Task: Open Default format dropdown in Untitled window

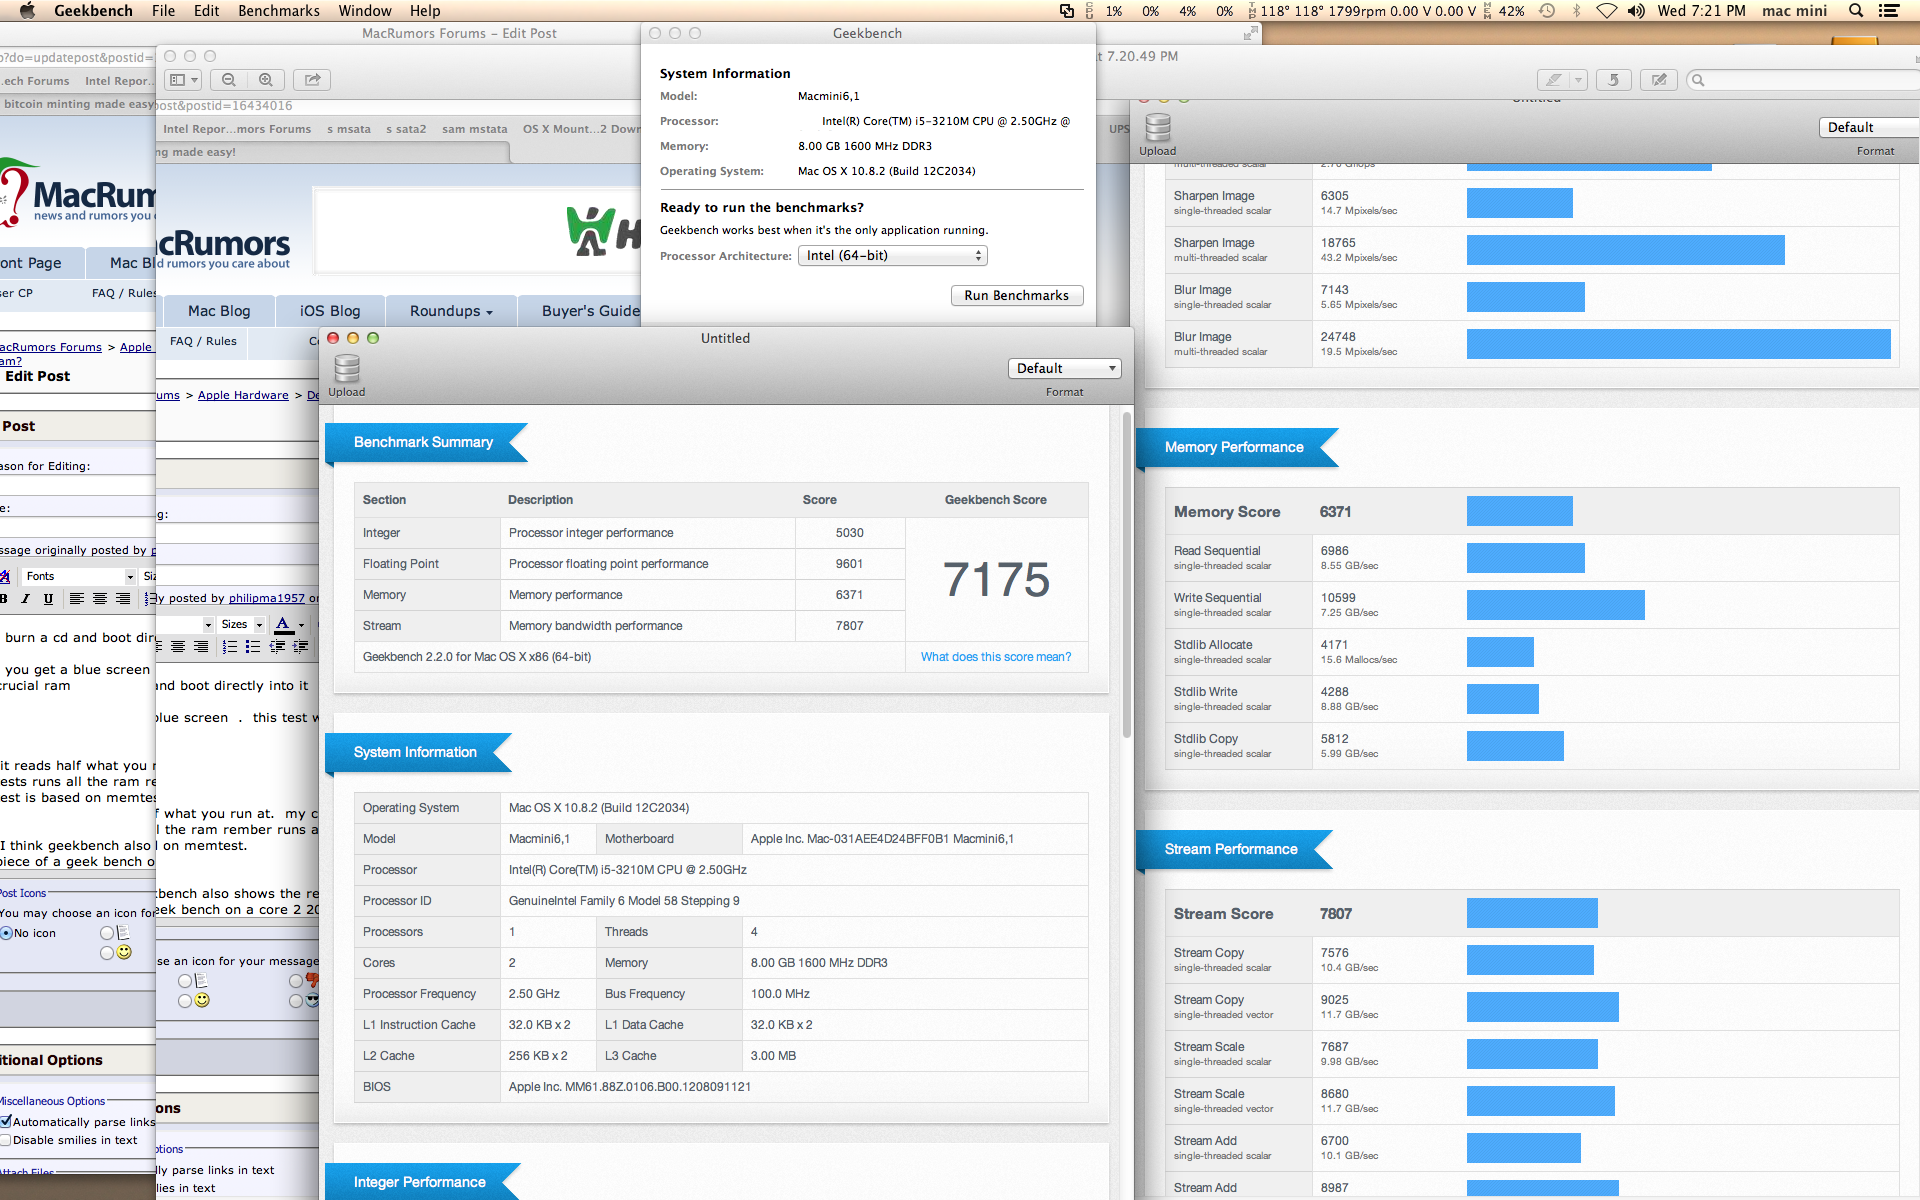Action: click(x=1064, y=369)
